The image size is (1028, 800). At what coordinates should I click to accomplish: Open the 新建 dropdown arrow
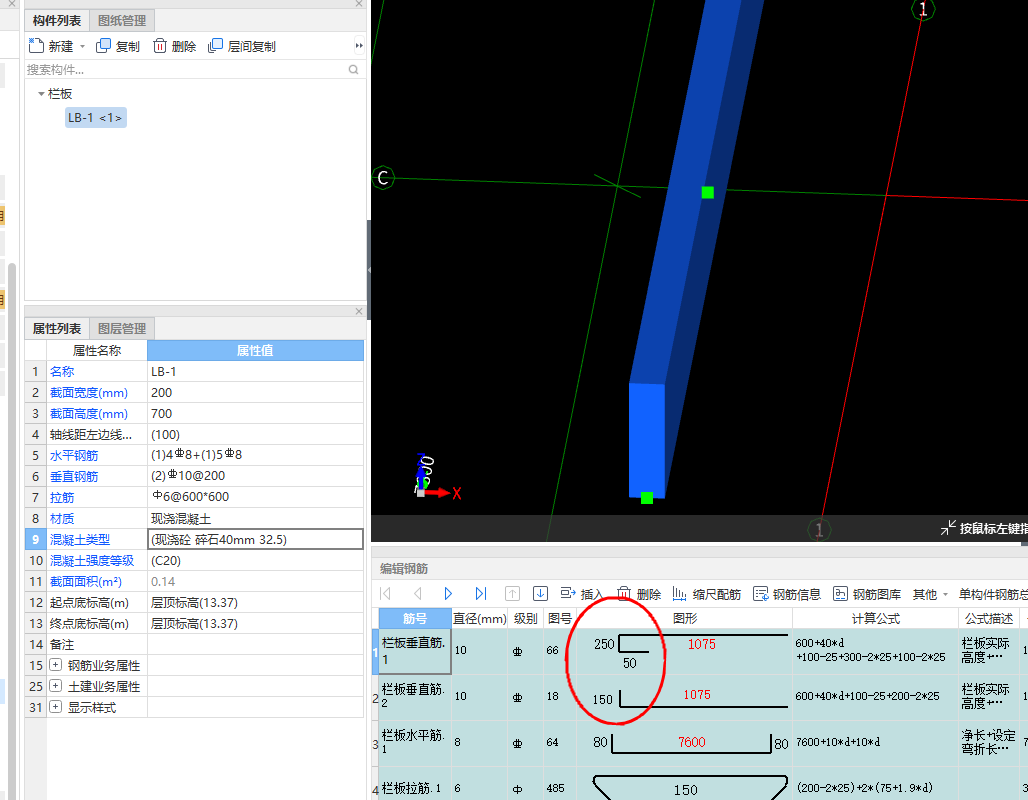tap(83, 47)
